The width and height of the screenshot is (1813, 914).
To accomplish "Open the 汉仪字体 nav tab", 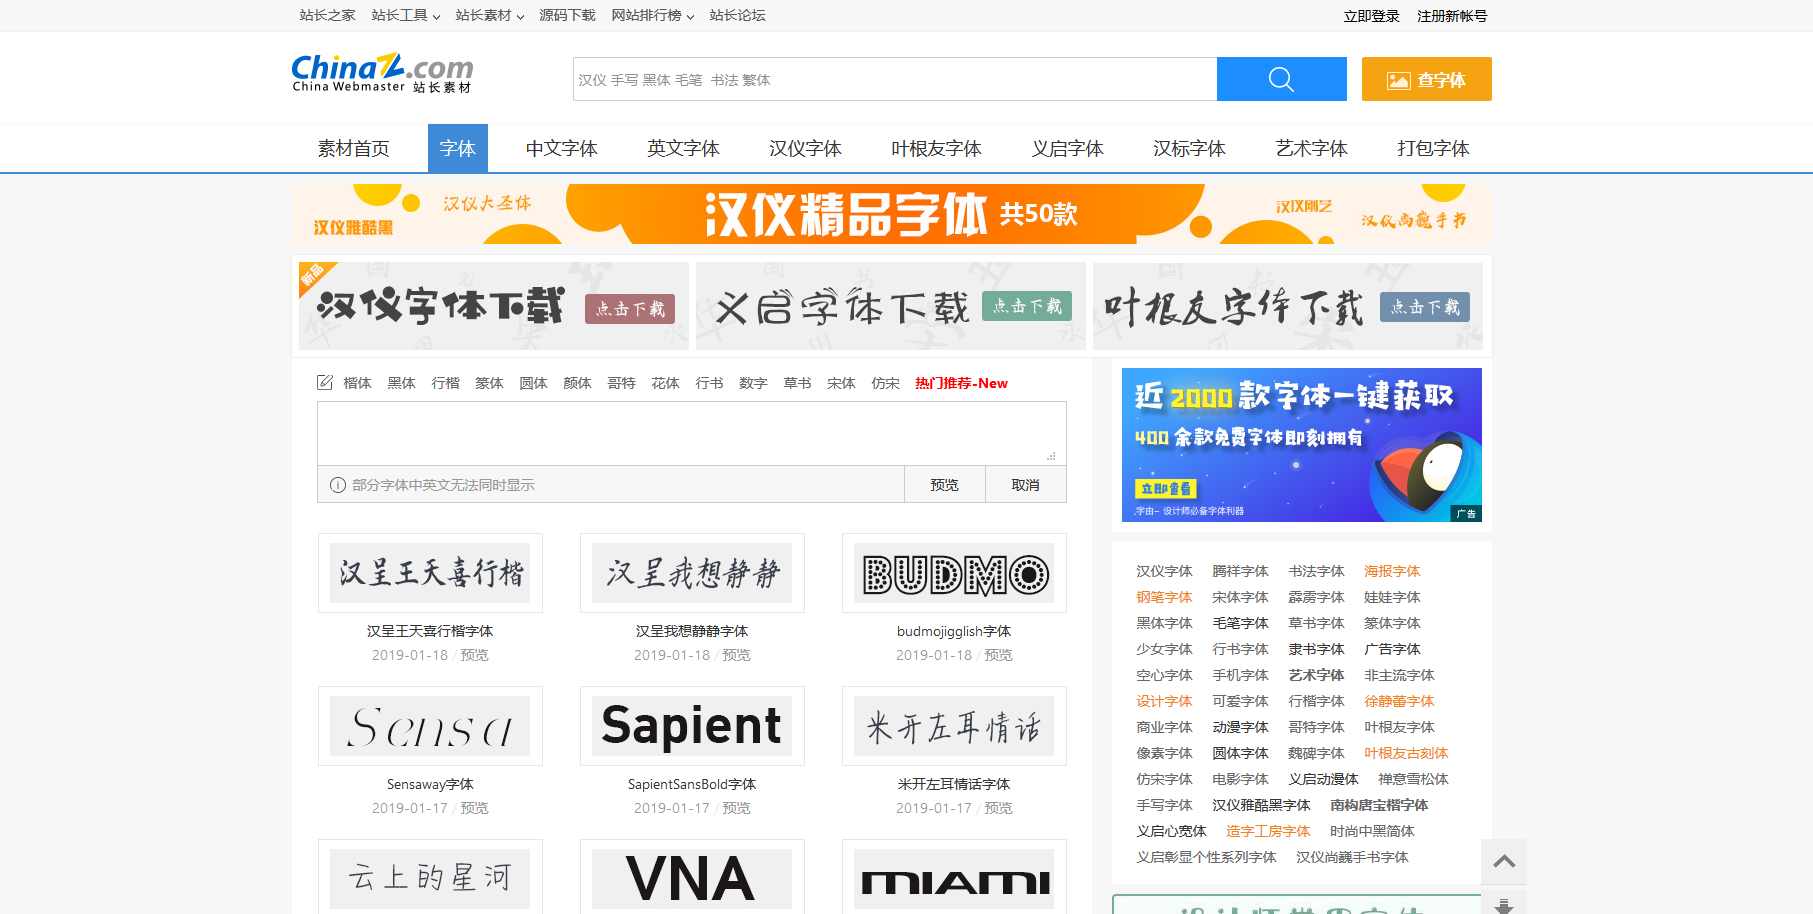I will pos(806,149).
